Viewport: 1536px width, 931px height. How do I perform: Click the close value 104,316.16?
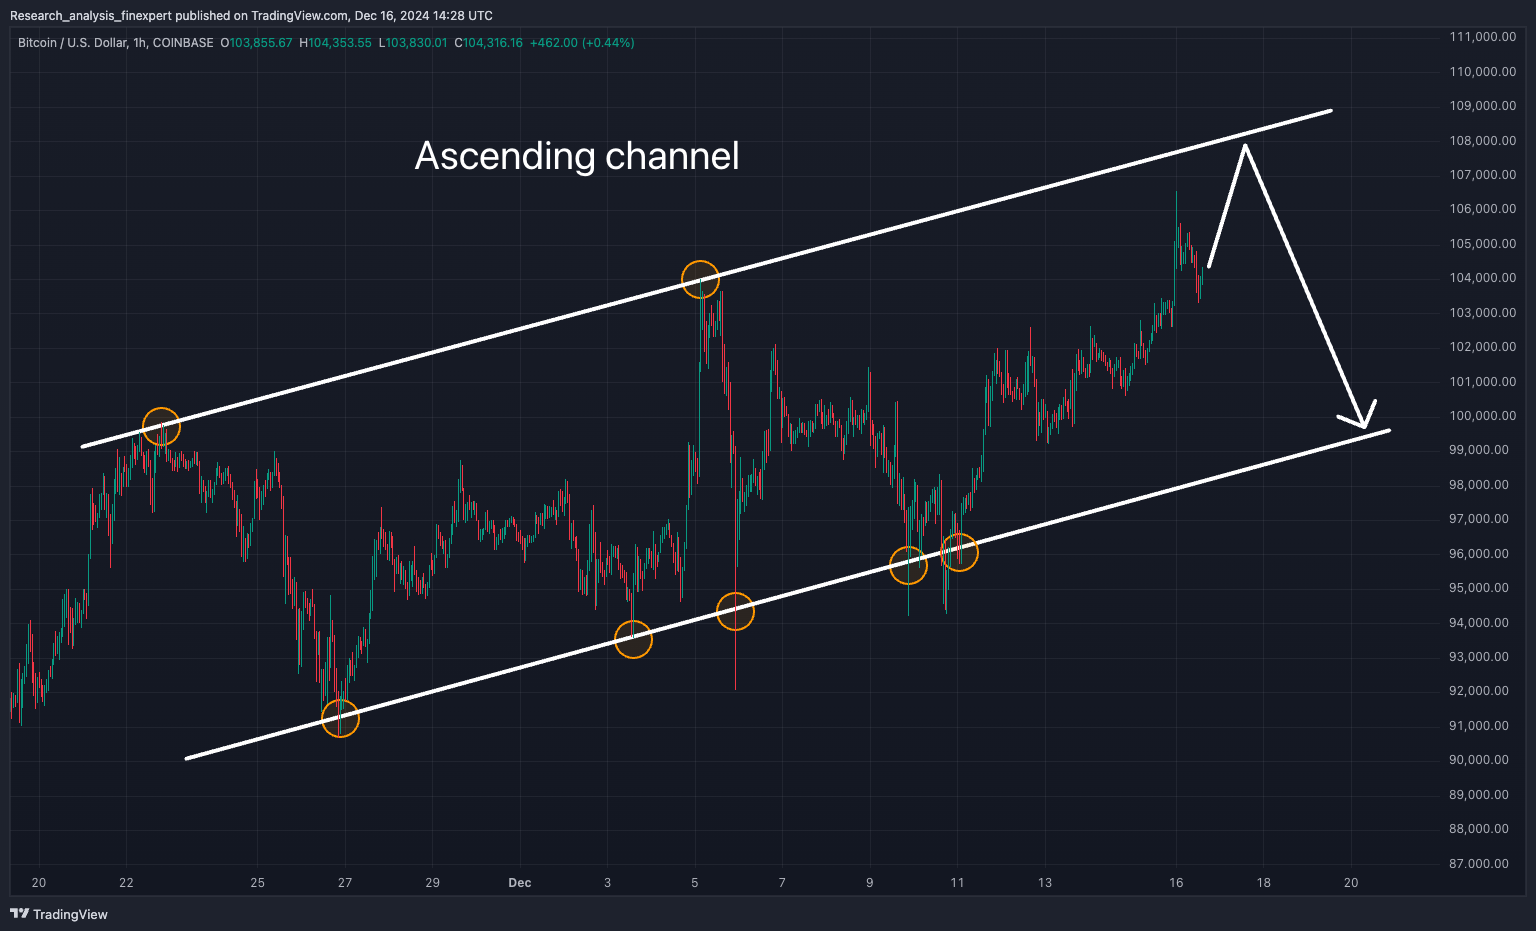(x=492, y=43)
